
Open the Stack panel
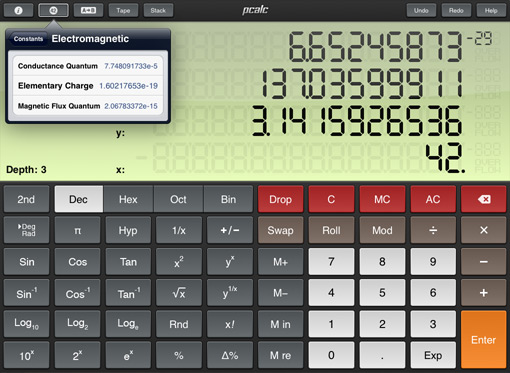pyautogui.click(x=158, y=10)
